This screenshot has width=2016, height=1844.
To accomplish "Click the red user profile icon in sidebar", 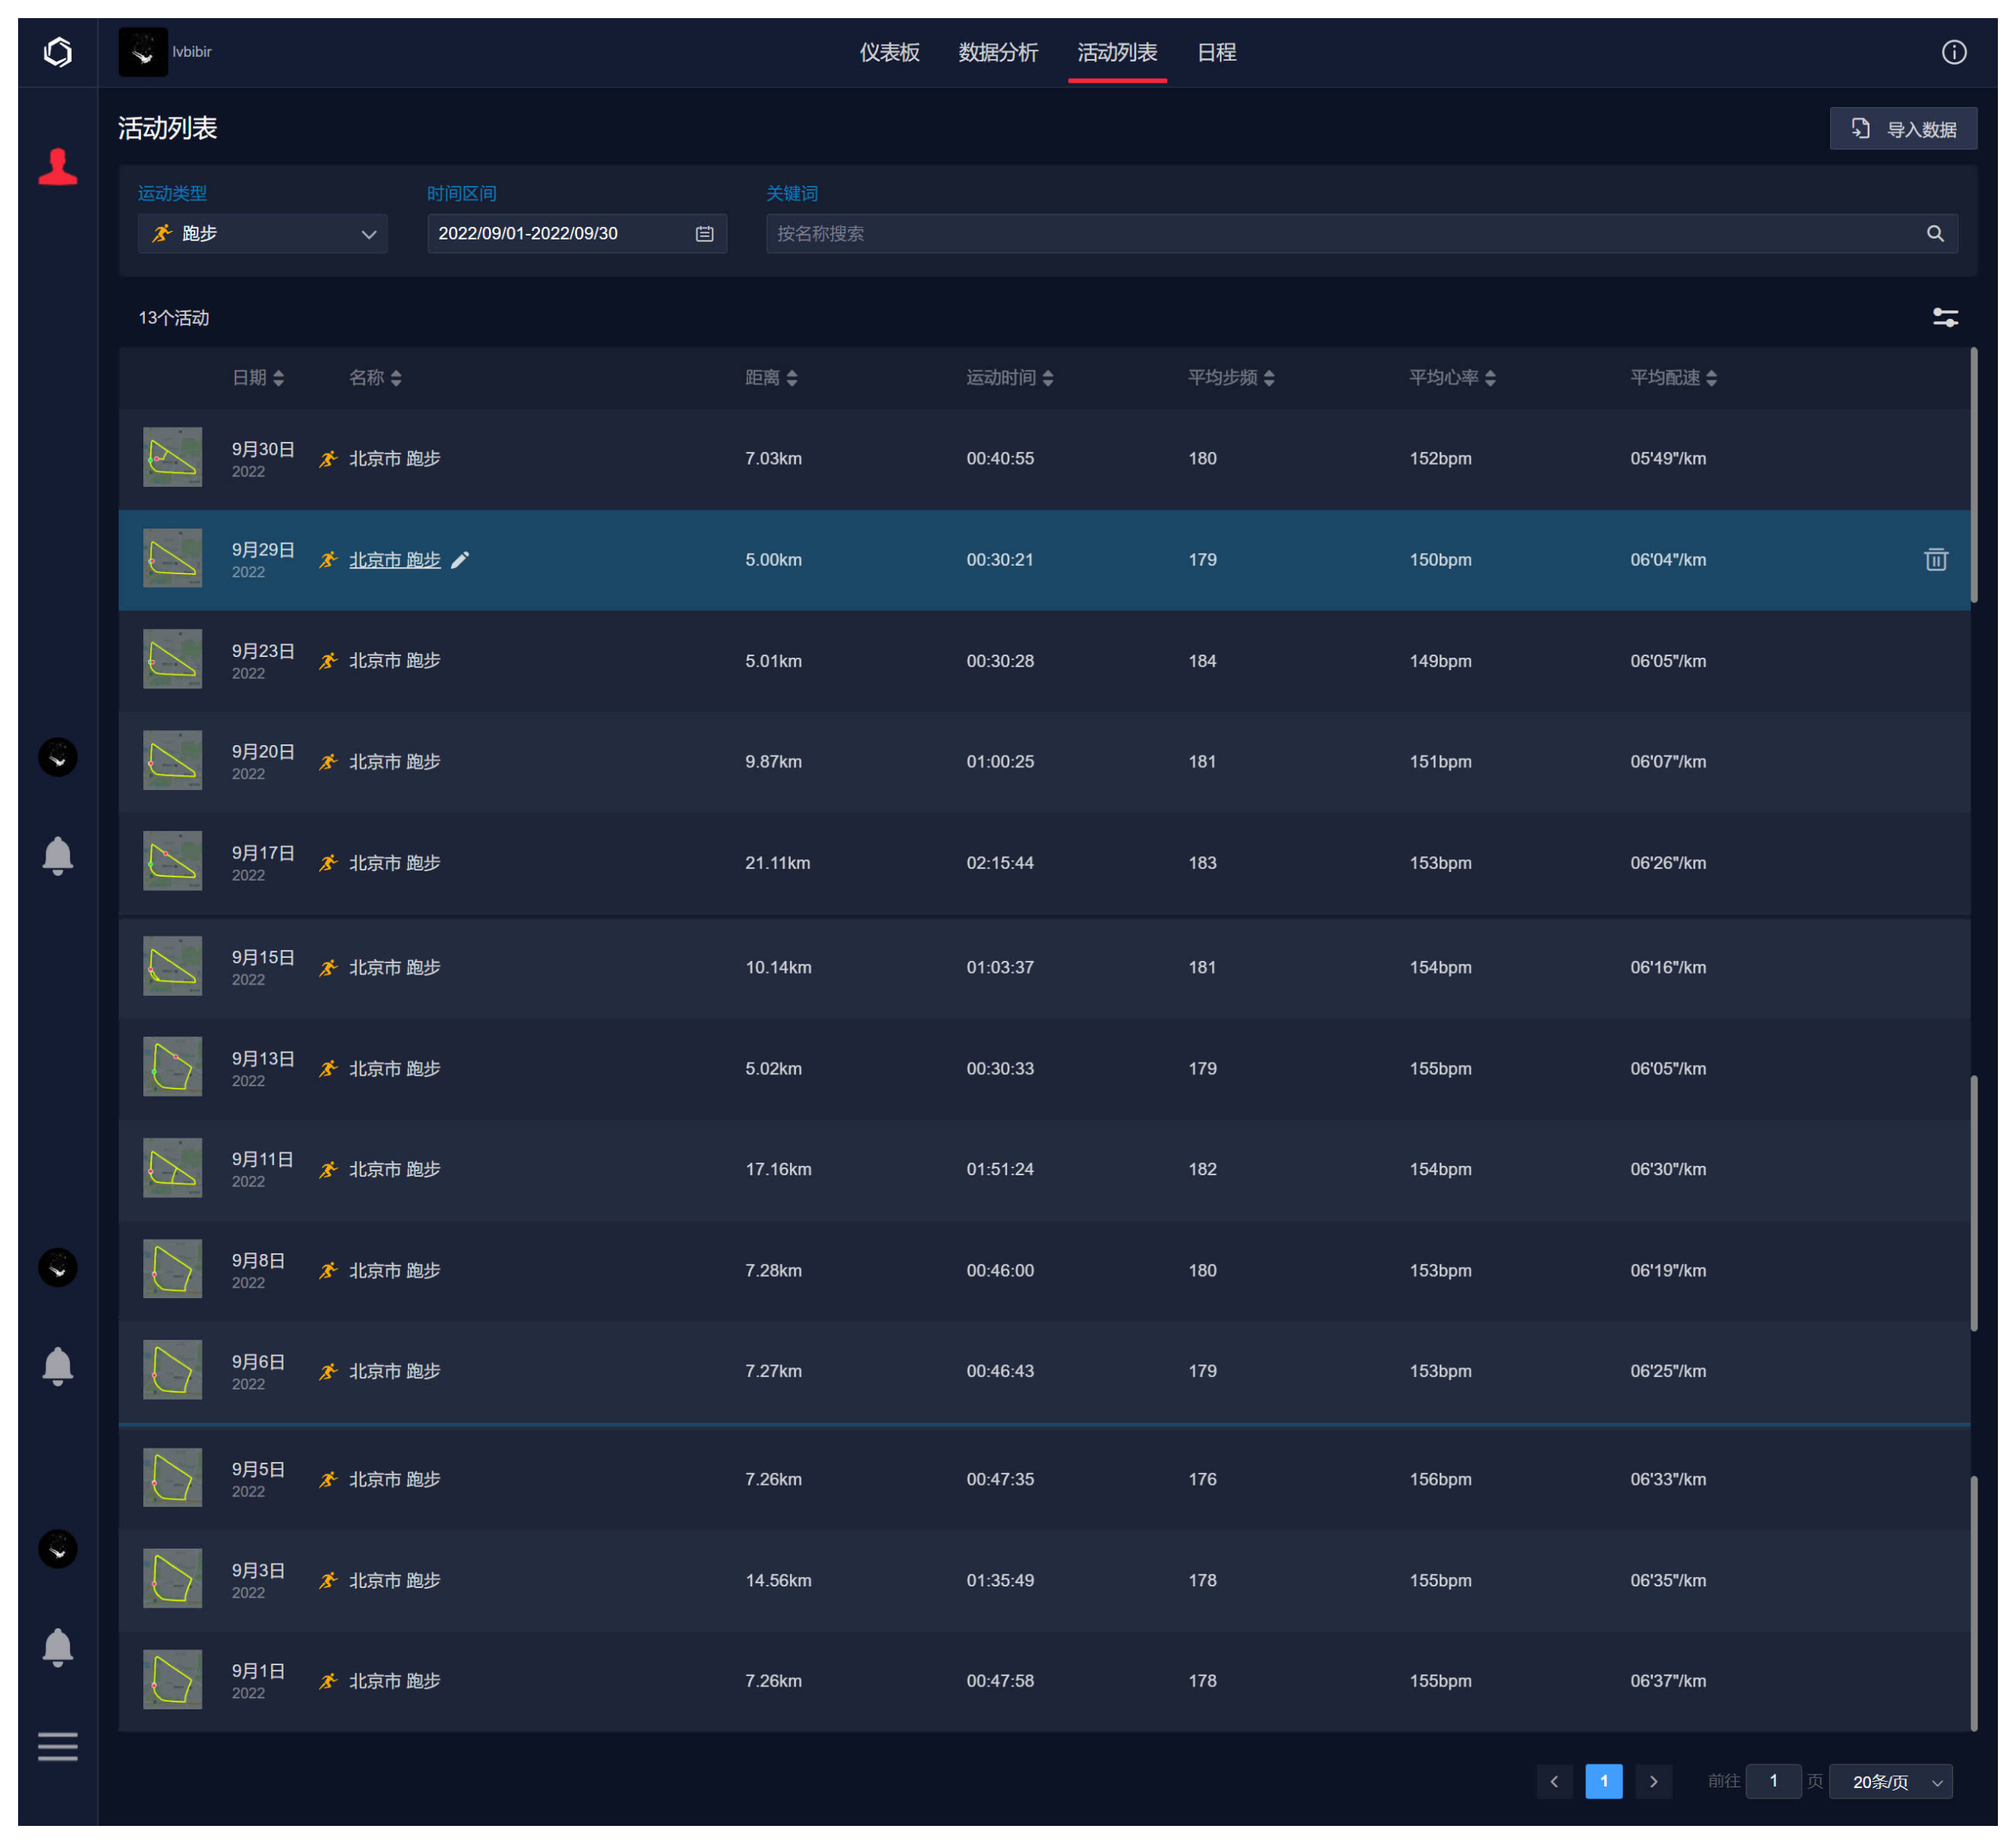I will point(57,167).
